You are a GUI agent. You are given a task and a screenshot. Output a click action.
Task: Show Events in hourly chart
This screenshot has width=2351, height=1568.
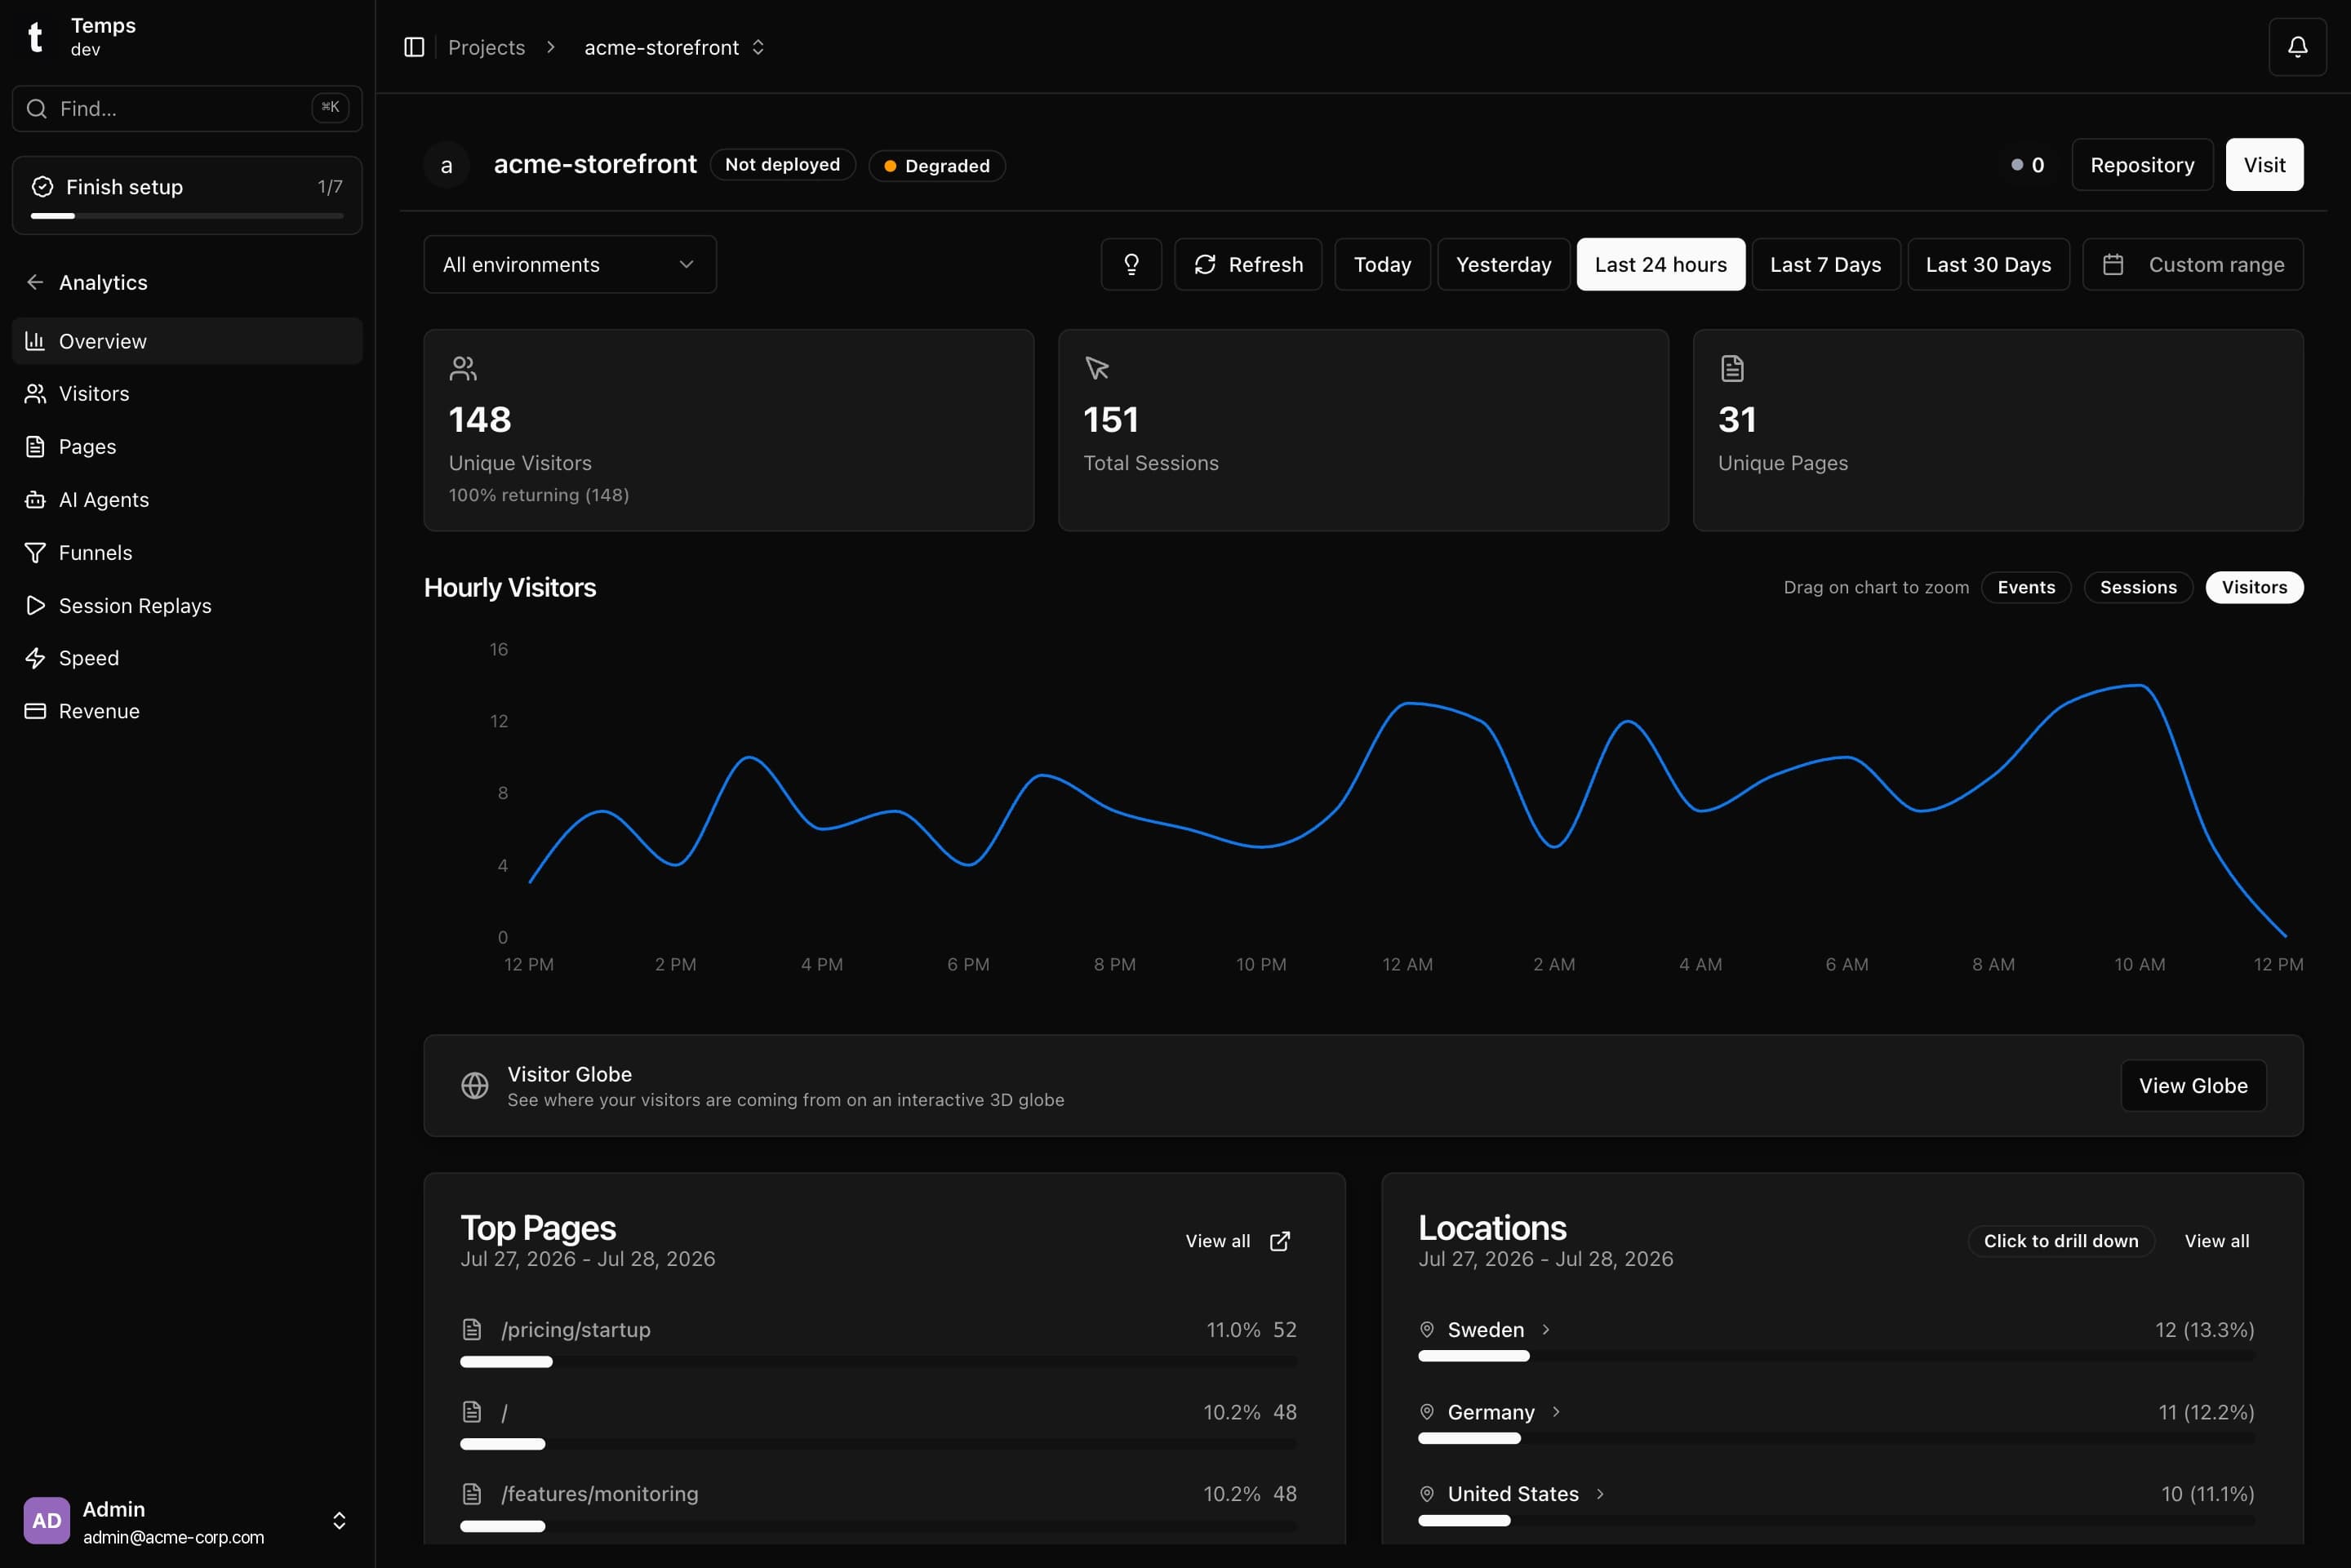click(x=2026, y=587)
